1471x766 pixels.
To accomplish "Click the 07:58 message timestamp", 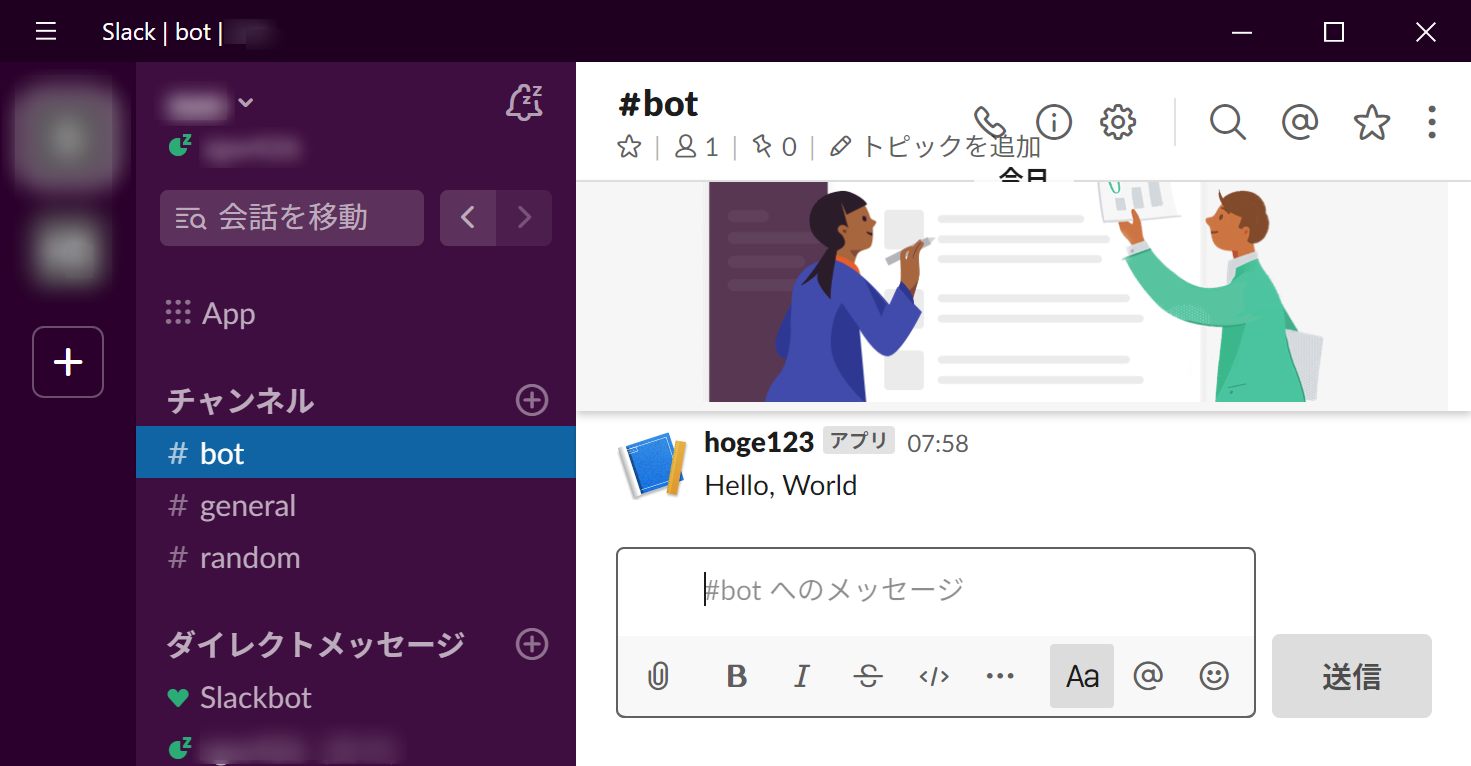I will (x=938, y=443).
